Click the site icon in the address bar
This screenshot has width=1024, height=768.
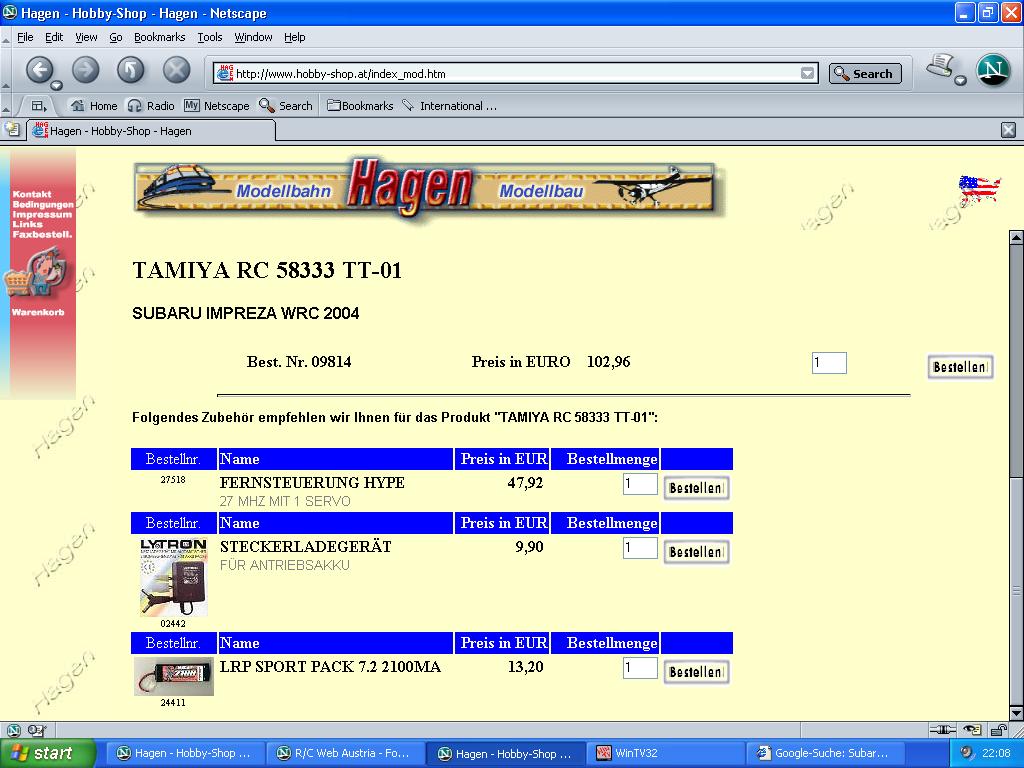(225, 72)
